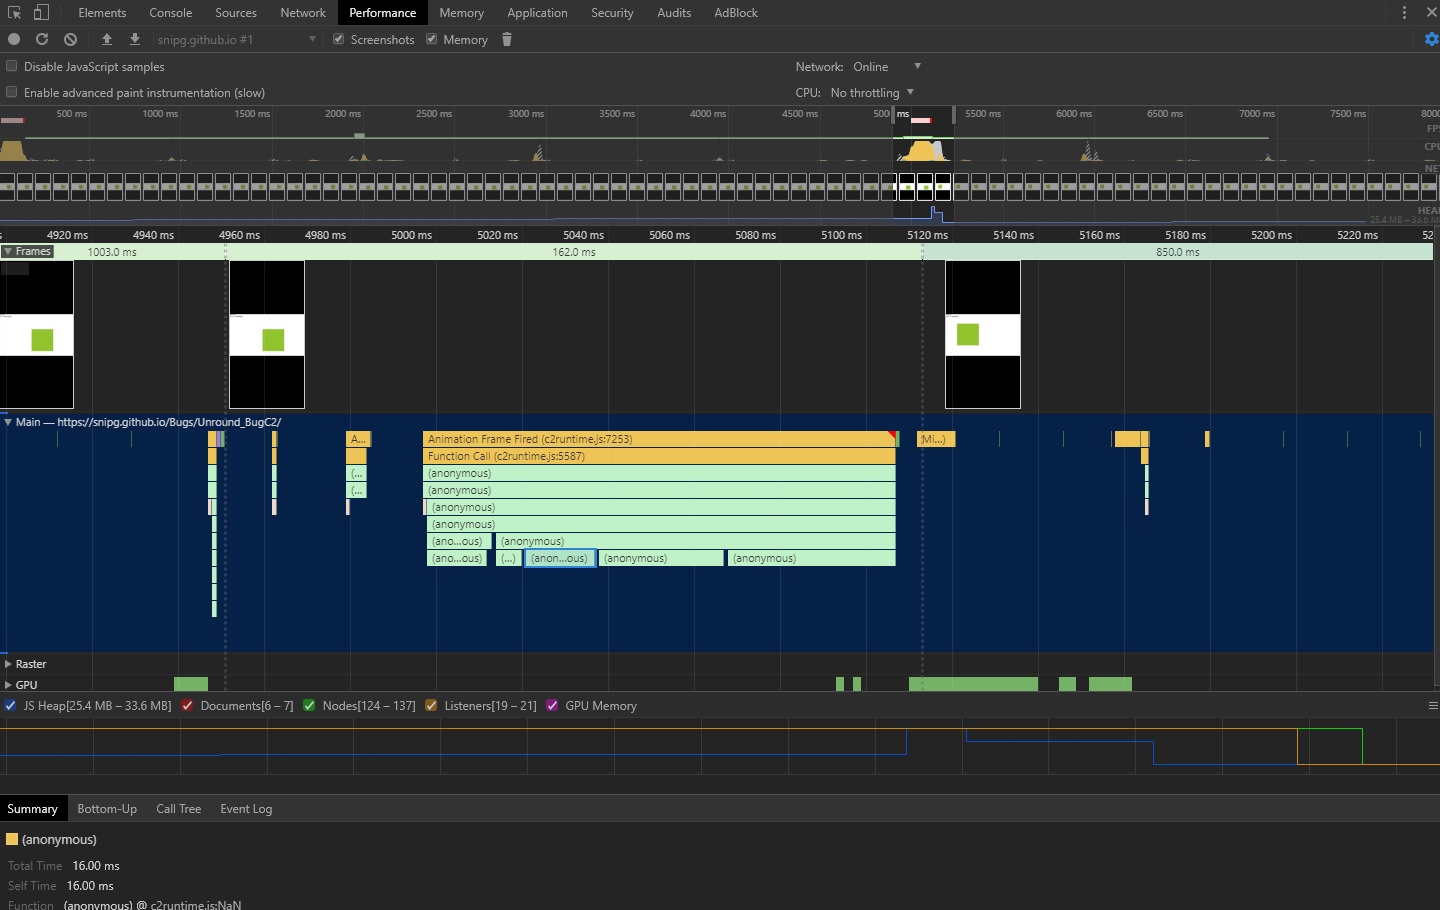Switch to the Bottom-Up tab
The height and width of the screenshot is (910, 1440).
[x=107, y=808]
